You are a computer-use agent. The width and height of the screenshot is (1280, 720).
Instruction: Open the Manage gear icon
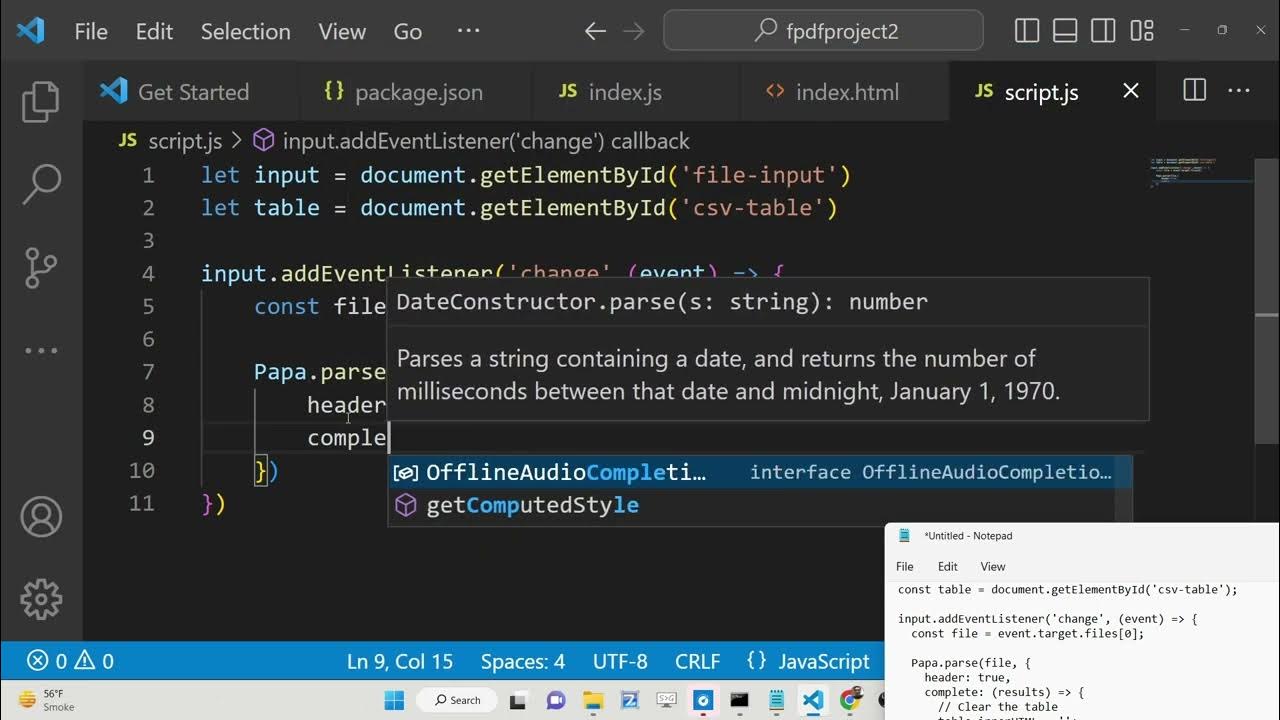(41, 599)
